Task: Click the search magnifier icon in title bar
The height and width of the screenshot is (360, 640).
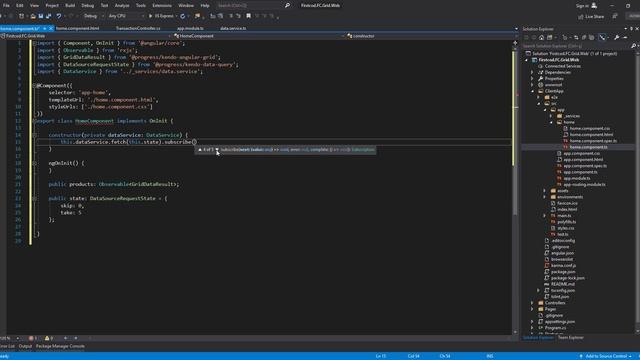Action: tap(287, 5)
